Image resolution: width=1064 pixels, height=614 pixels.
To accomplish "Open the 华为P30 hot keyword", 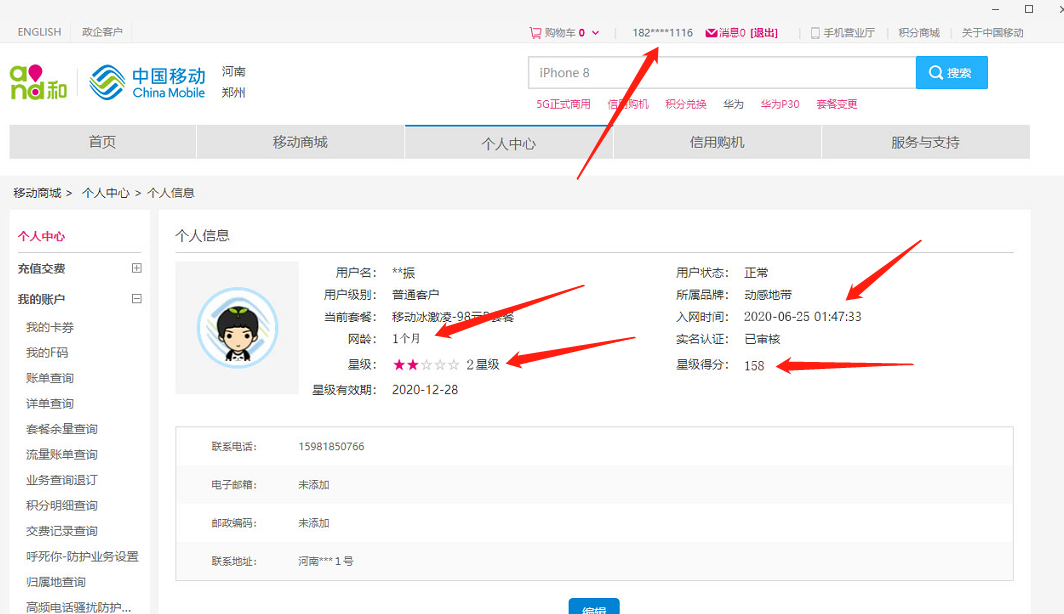I will coord(780,104).
